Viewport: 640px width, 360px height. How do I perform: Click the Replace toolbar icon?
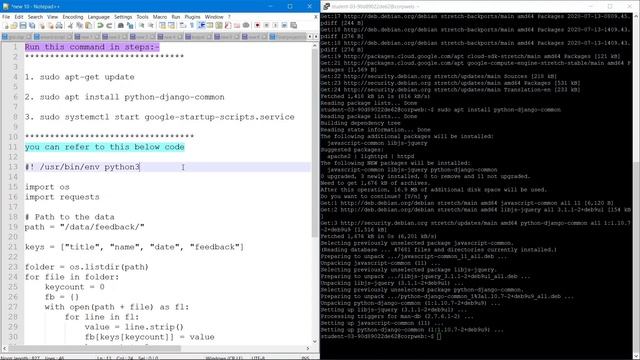130,26
